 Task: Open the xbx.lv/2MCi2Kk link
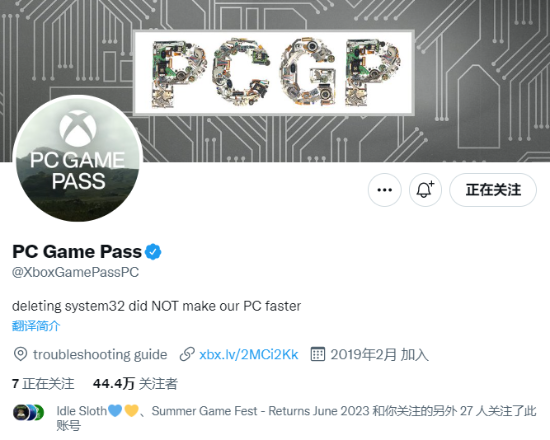point(249,354)
